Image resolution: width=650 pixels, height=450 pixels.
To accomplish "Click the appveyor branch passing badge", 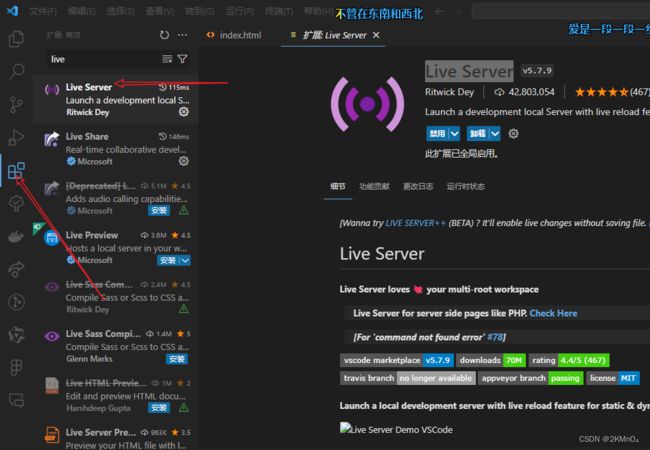I will point(531,378).
